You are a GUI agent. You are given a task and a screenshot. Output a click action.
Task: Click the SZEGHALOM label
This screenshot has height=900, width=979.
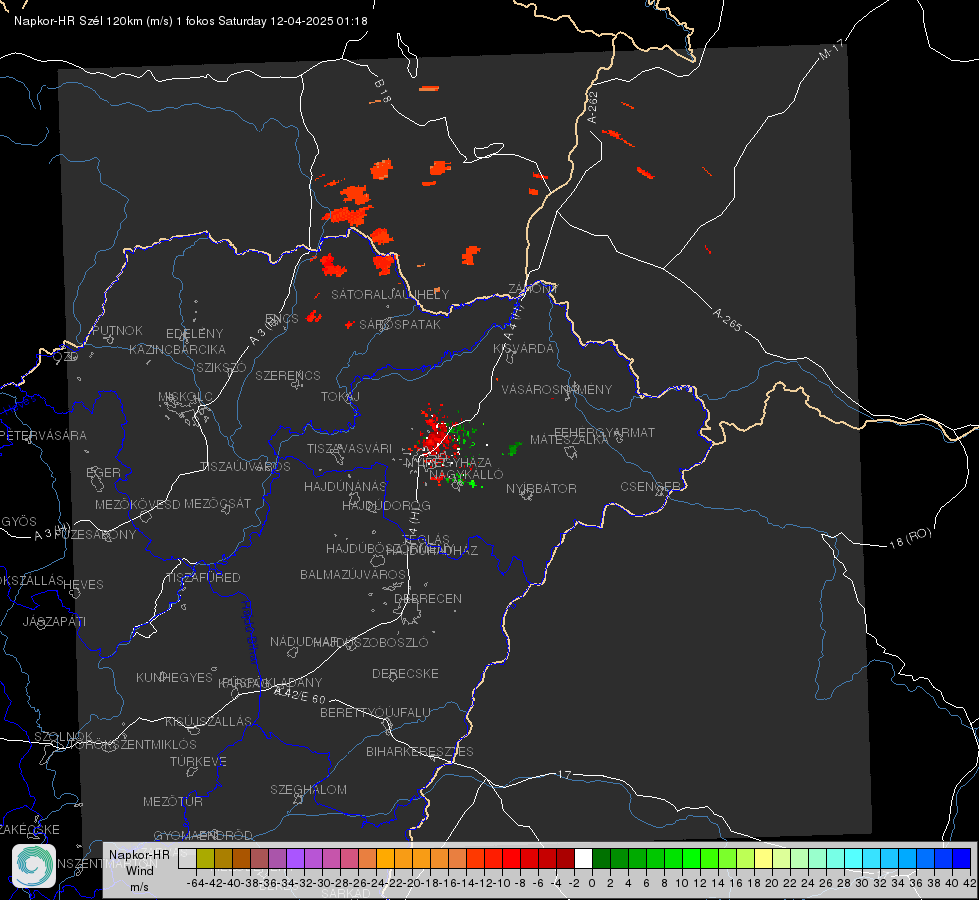[x=308, y=789]
